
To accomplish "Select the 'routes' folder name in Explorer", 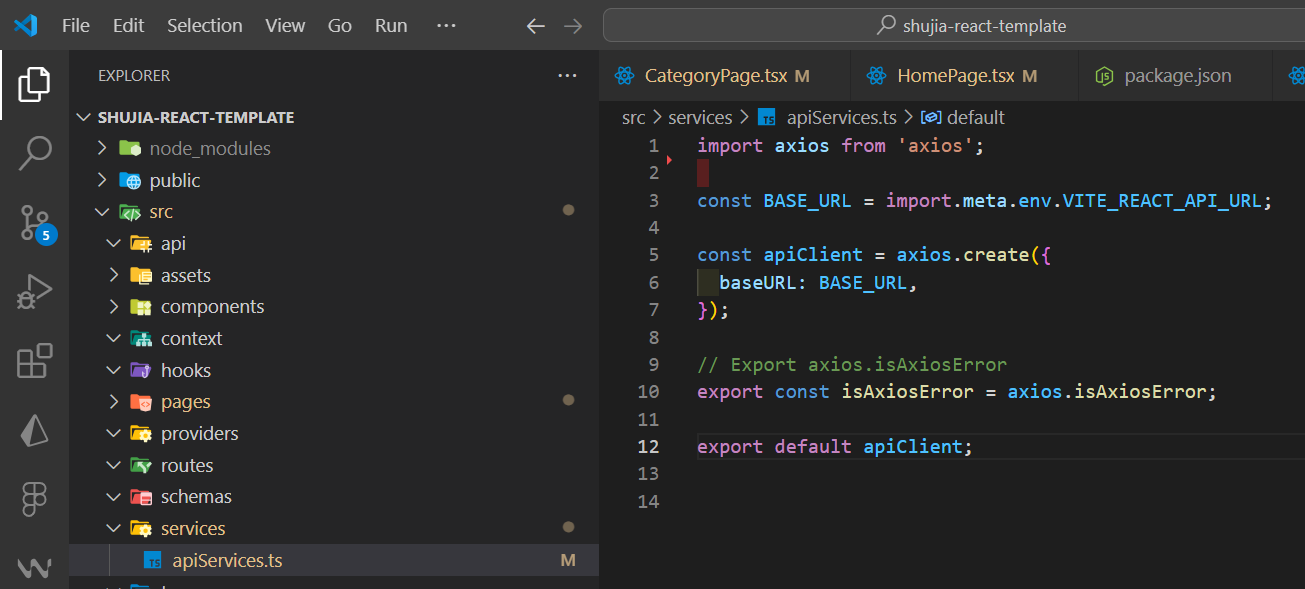I will pos(187,465).
